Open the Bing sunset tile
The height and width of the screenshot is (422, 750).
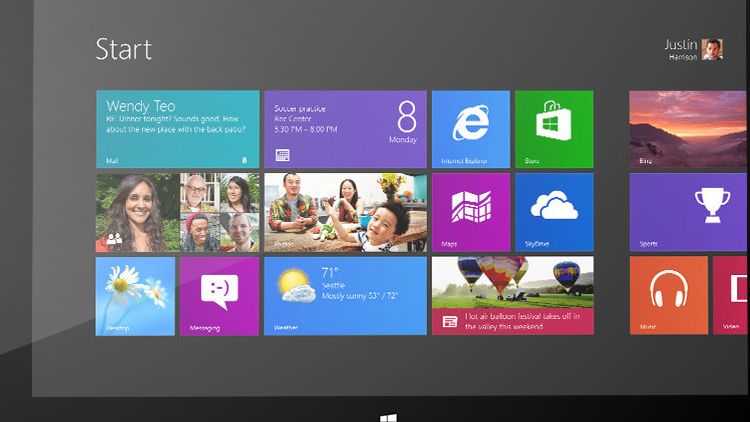[689, 129]
